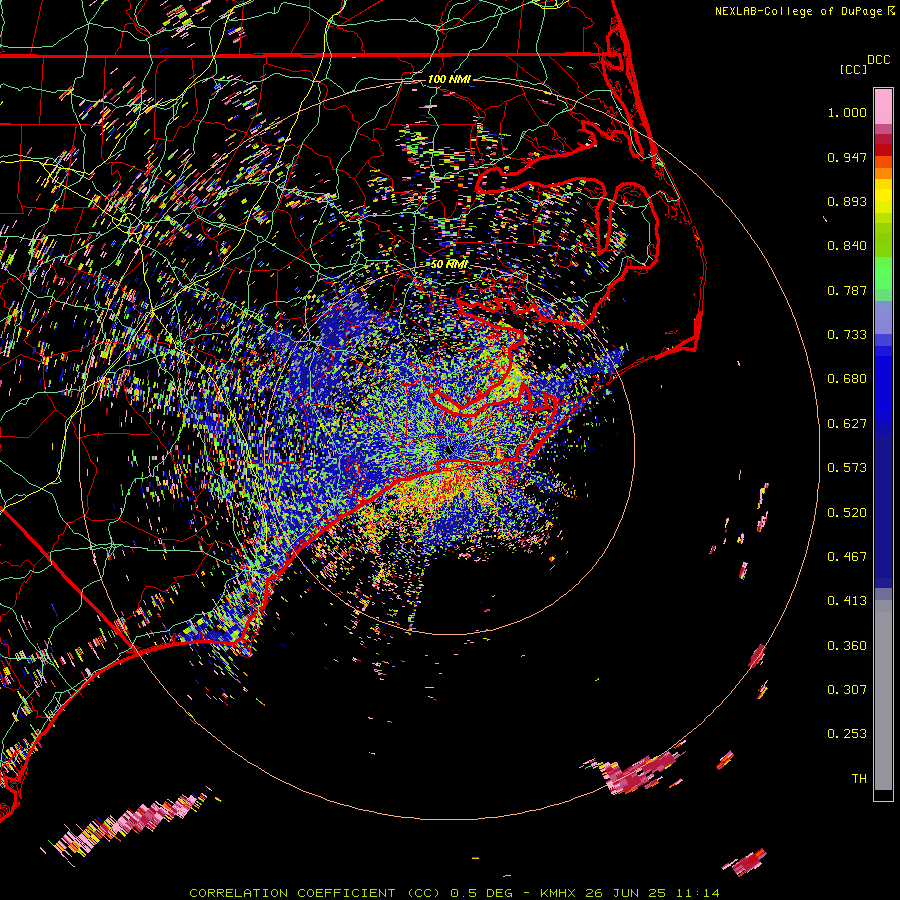Viewport: 900px width, 900px height.
Task: Click the CORRELATION COEFFICIENT (CC) caption text
Action: point(315,893)
